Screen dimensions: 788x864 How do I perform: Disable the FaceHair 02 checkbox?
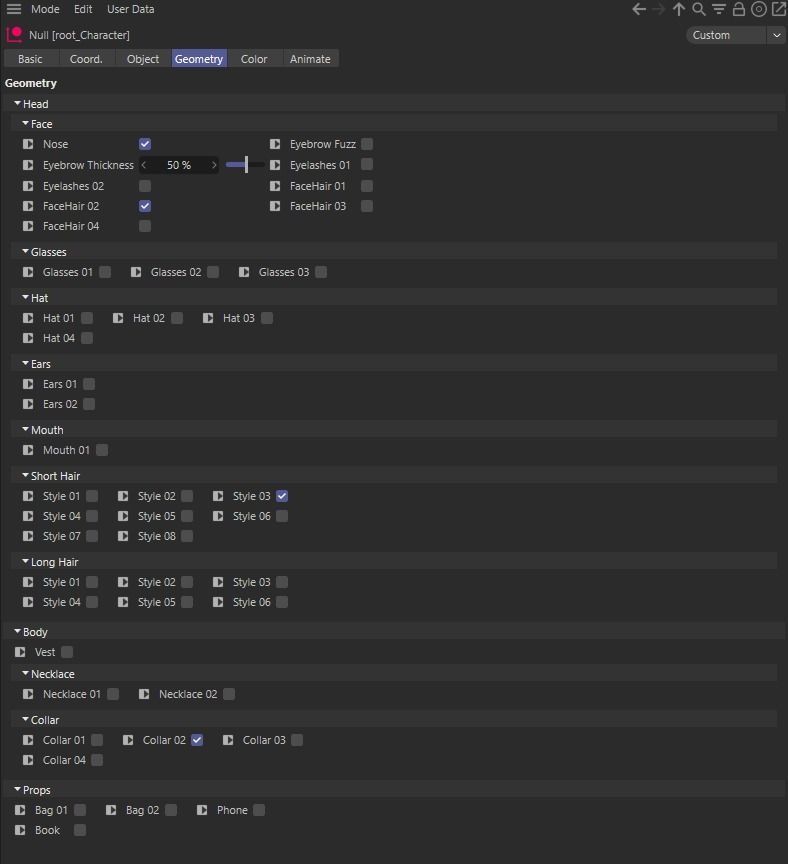click(145, 206)
